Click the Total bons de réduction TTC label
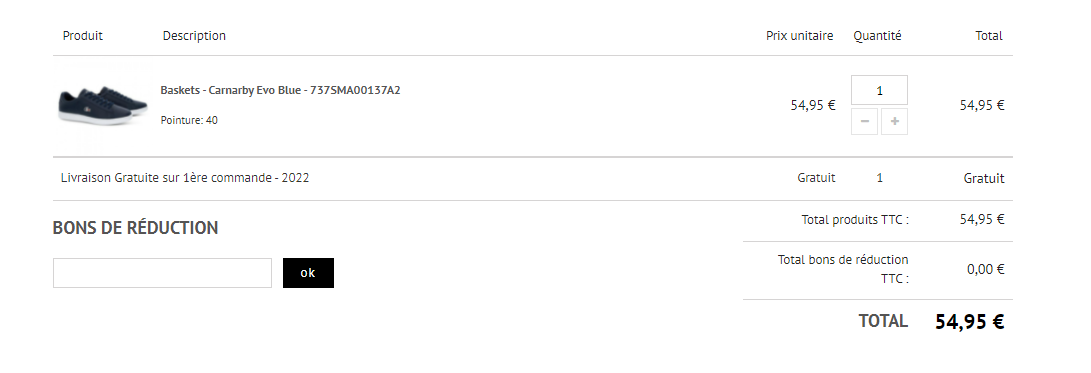Image resolution: width=1091 pixels, height=373 pixels. pyautogui.click(x=843, y=269)
